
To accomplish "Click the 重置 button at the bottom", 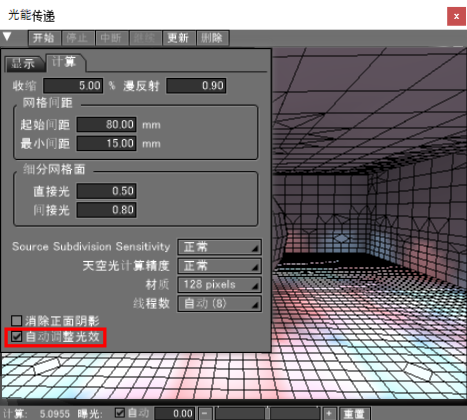I will pyautogui.click(x=355, y=414).
